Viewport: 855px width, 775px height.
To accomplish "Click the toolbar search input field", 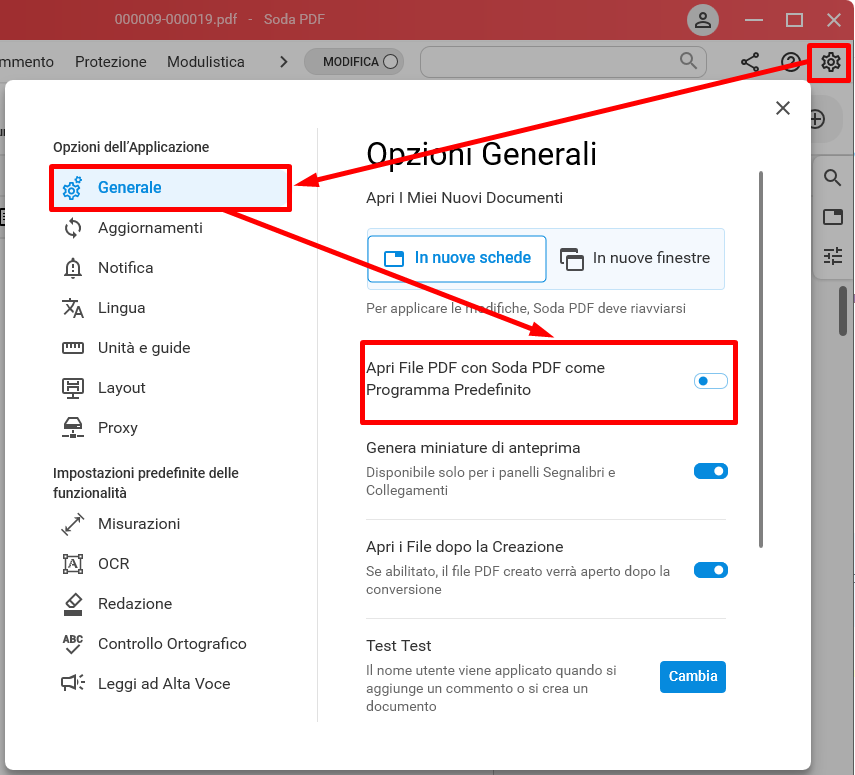I will pyautogui.click(x=563, y=62).
